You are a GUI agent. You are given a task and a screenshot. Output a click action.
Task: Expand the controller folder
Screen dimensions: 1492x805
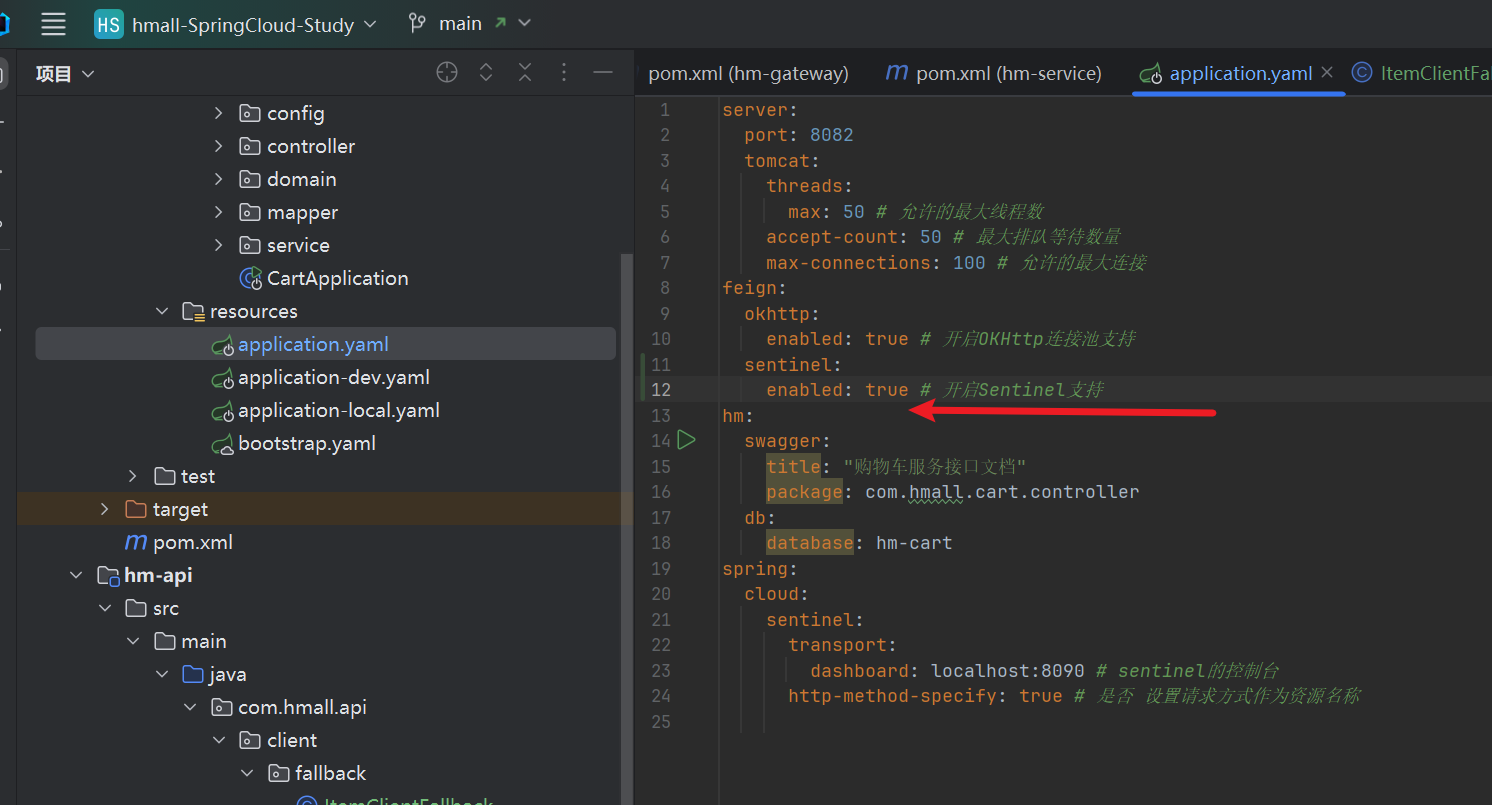219,147
